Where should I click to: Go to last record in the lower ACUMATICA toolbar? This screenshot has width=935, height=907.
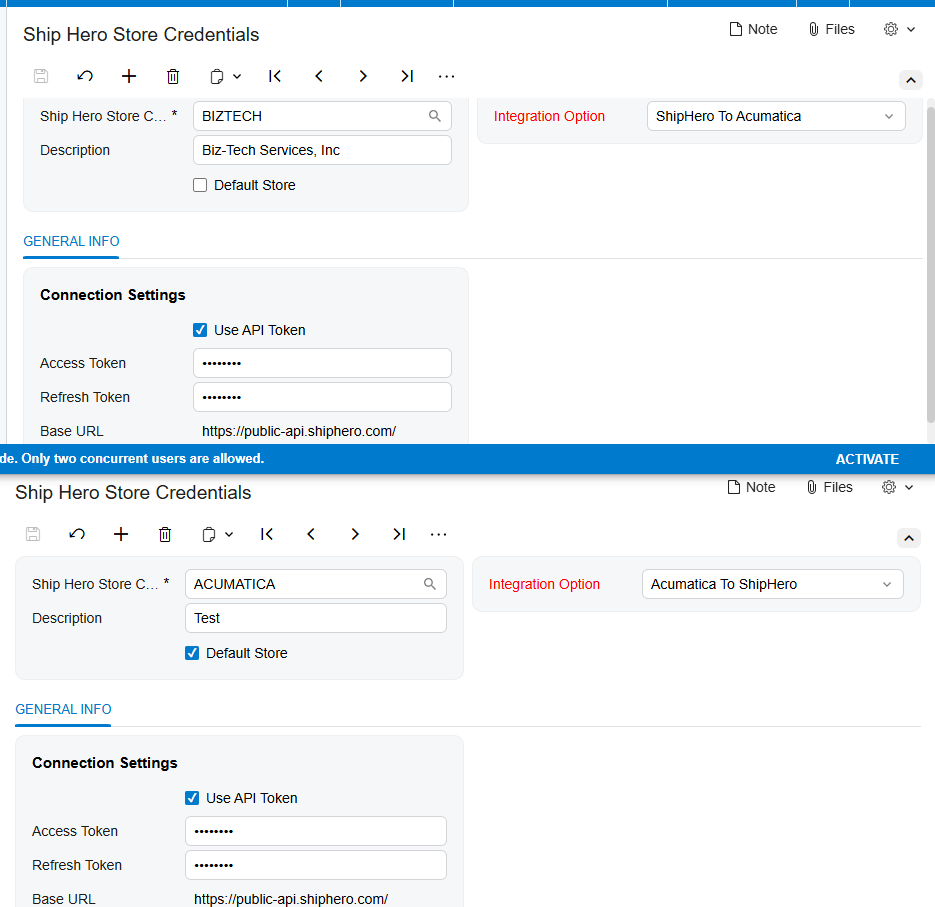pos(399,534)
